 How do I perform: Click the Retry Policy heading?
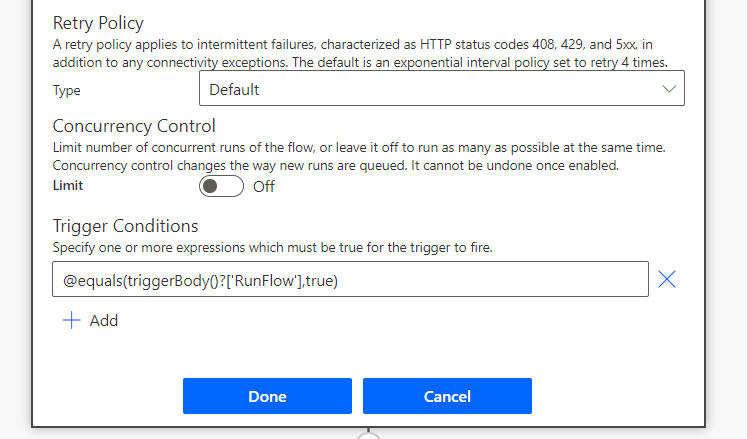point(98,23)
